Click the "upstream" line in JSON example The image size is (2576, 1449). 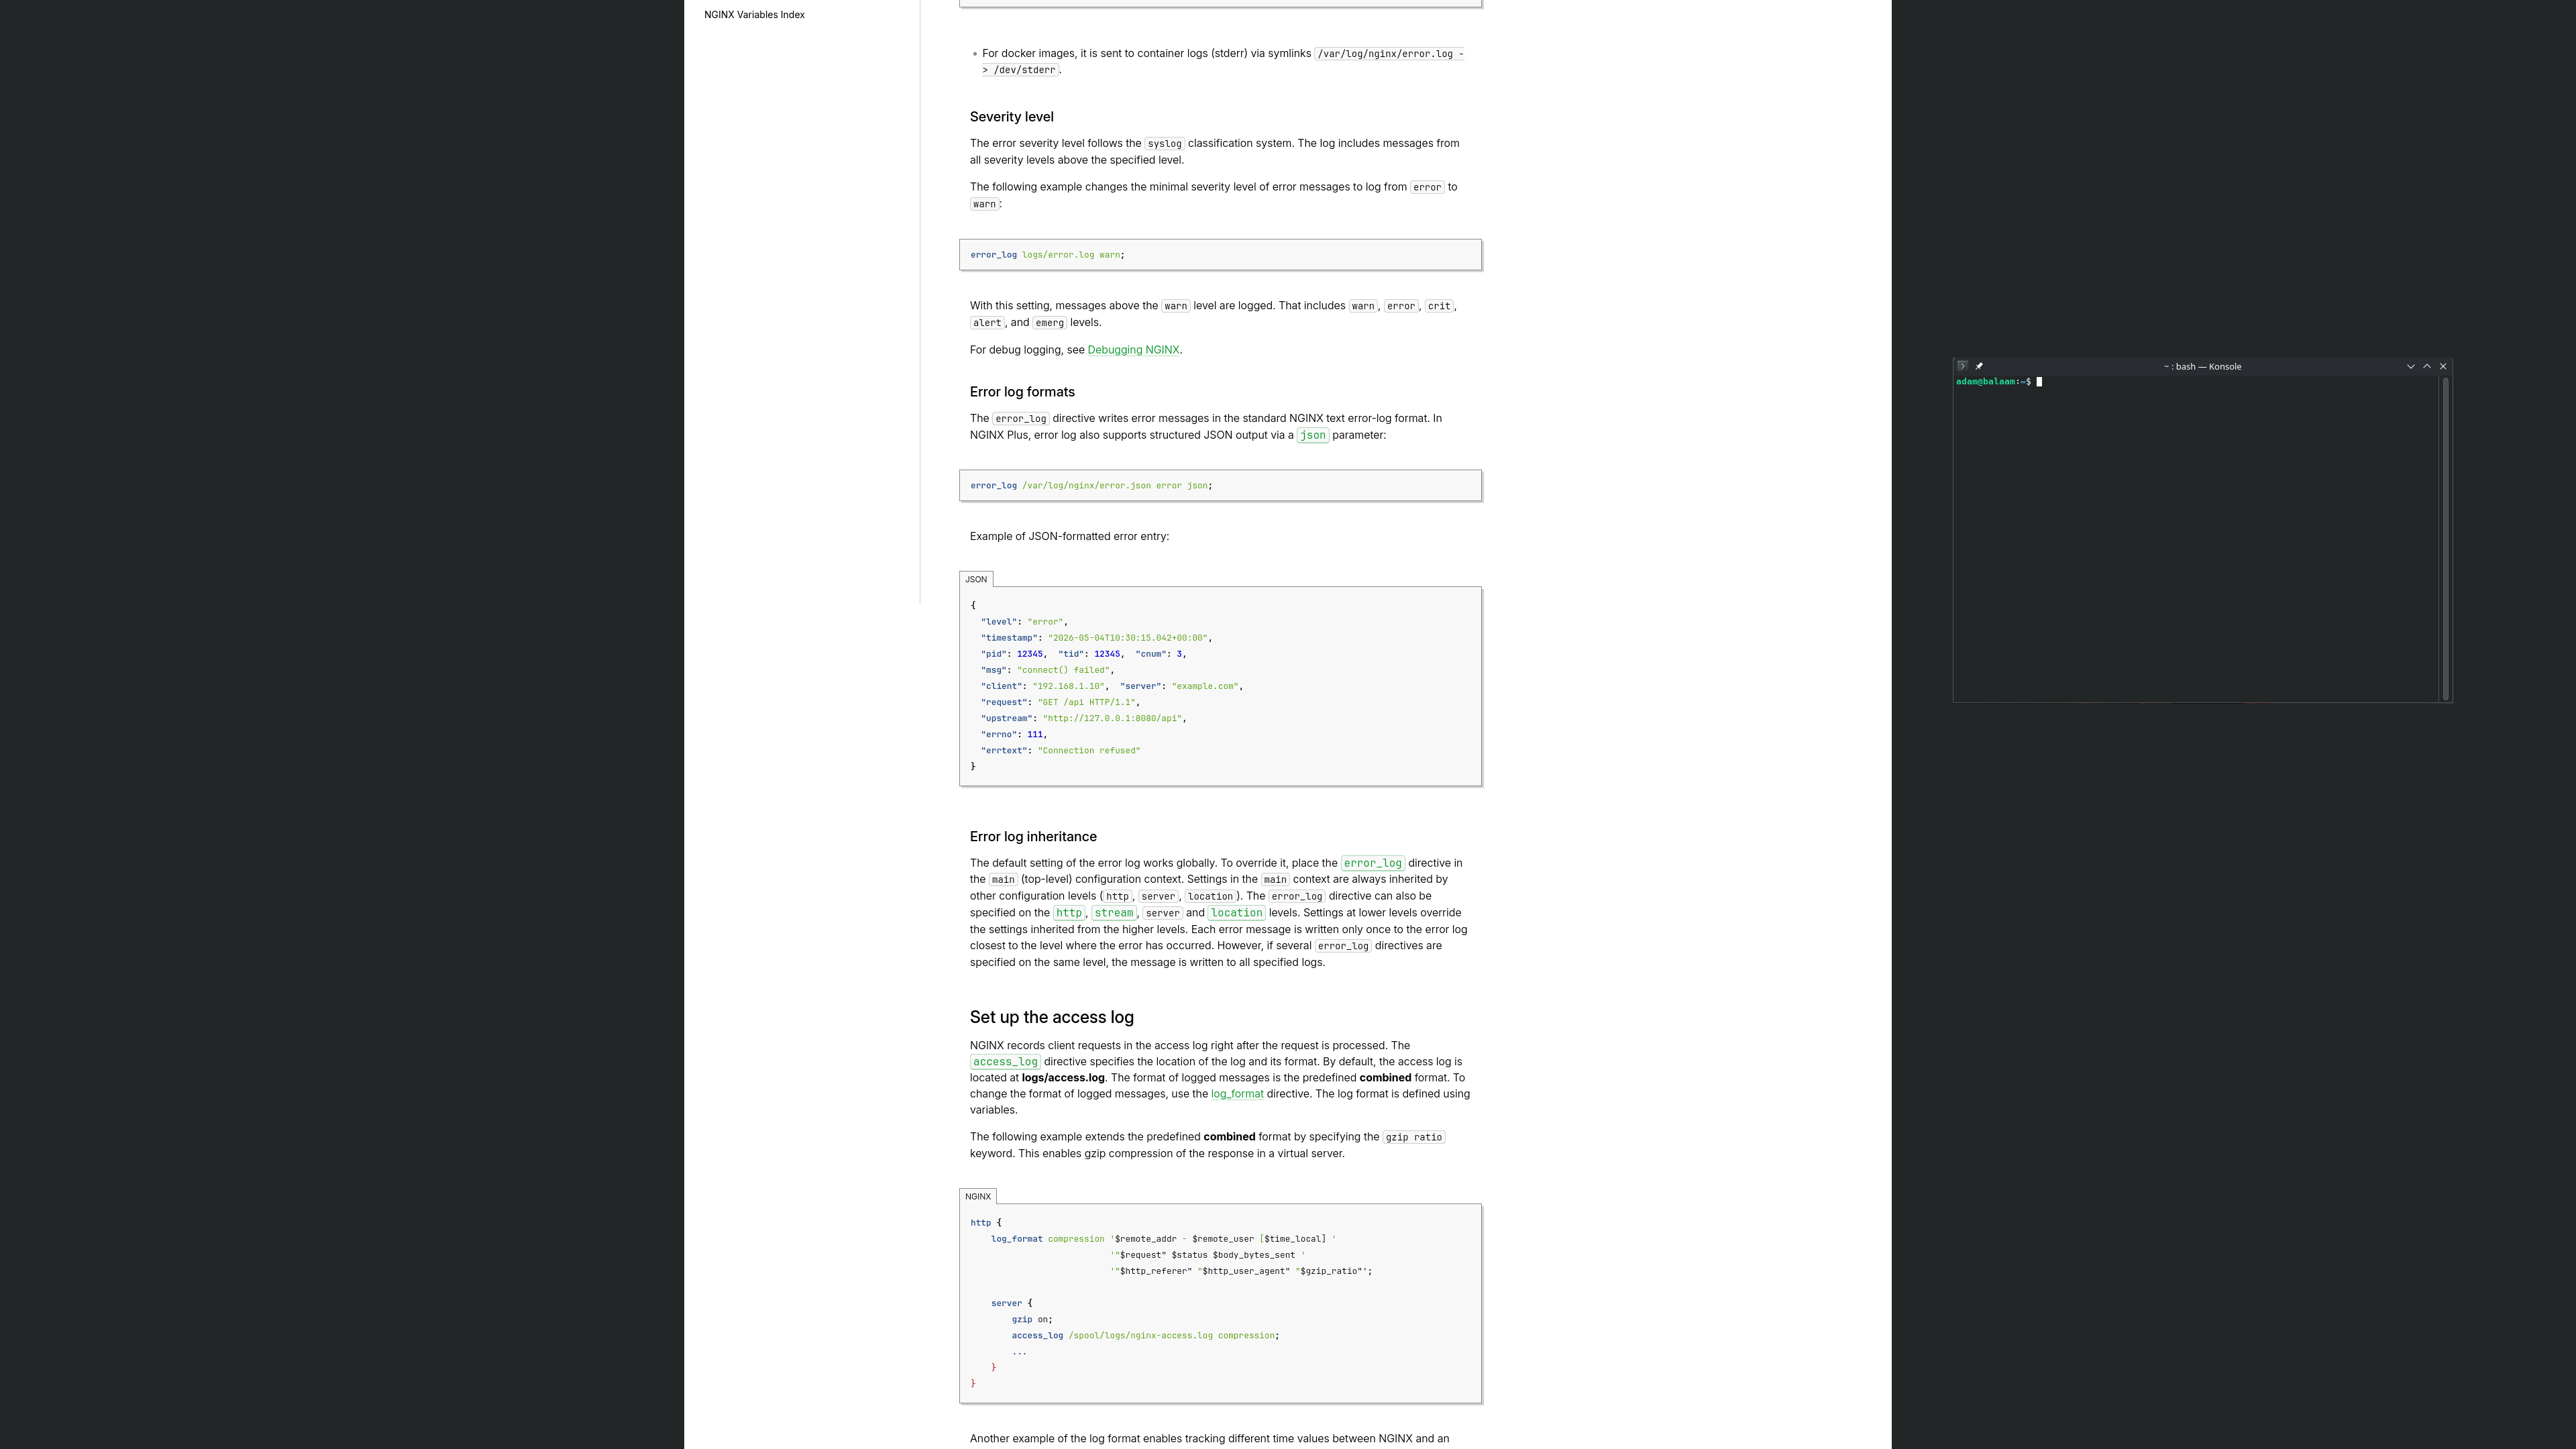[1083, 718]
